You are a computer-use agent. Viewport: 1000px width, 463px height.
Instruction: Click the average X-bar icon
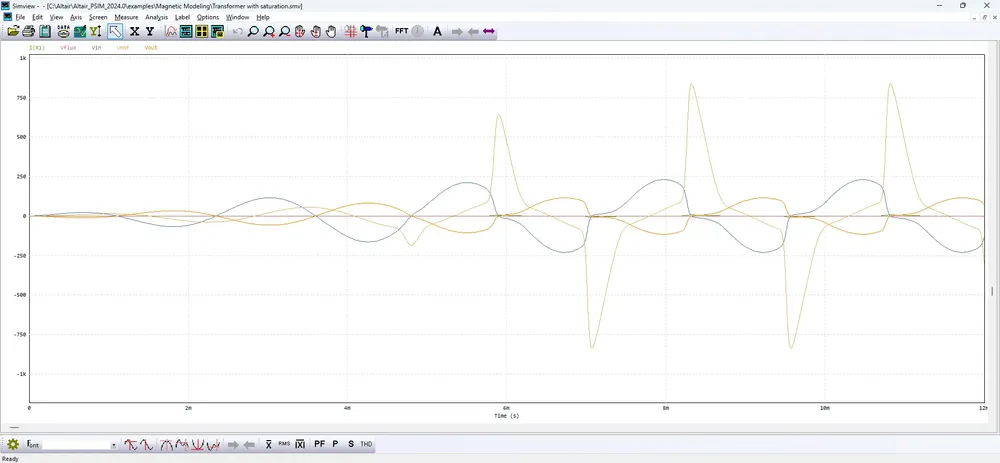(268, 444)
